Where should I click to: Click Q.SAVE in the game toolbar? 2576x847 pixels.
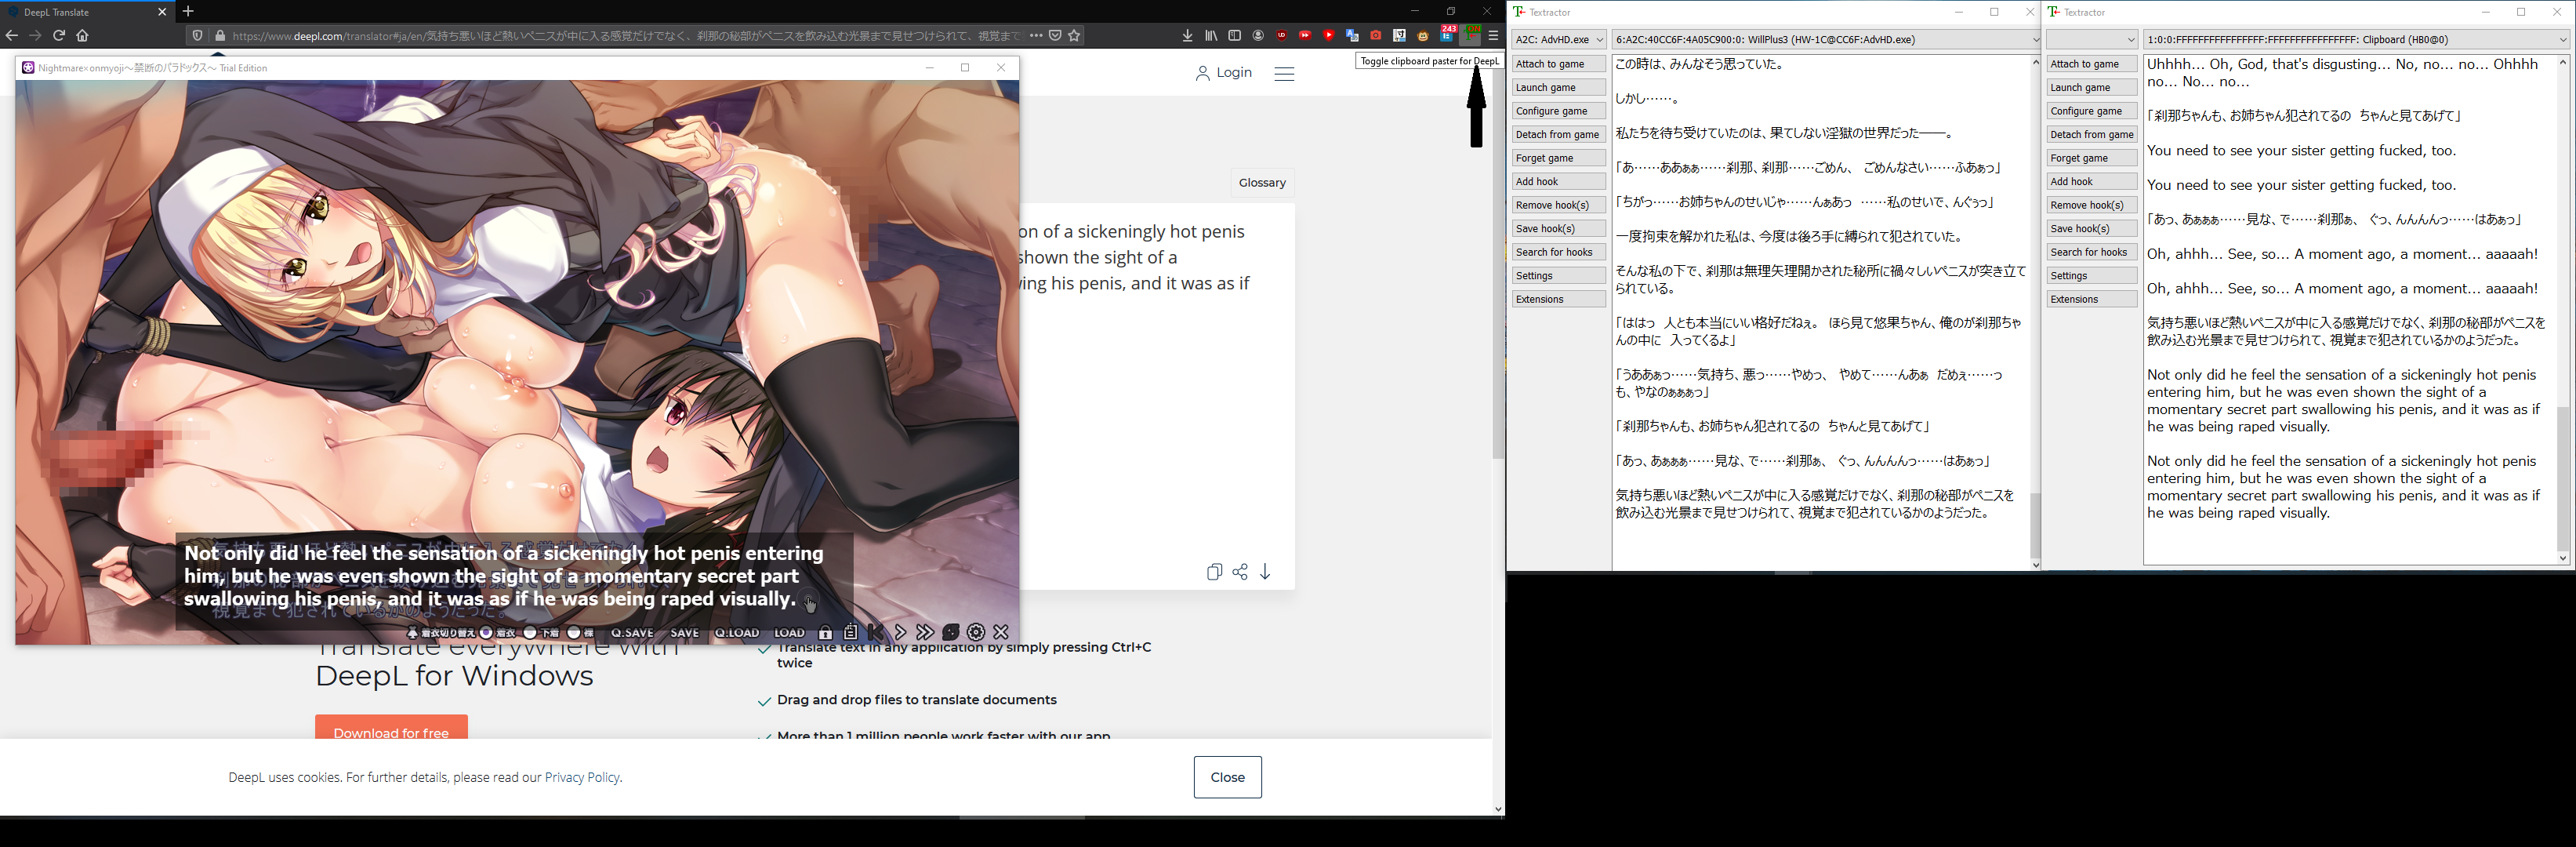click(x=633, y=633)
